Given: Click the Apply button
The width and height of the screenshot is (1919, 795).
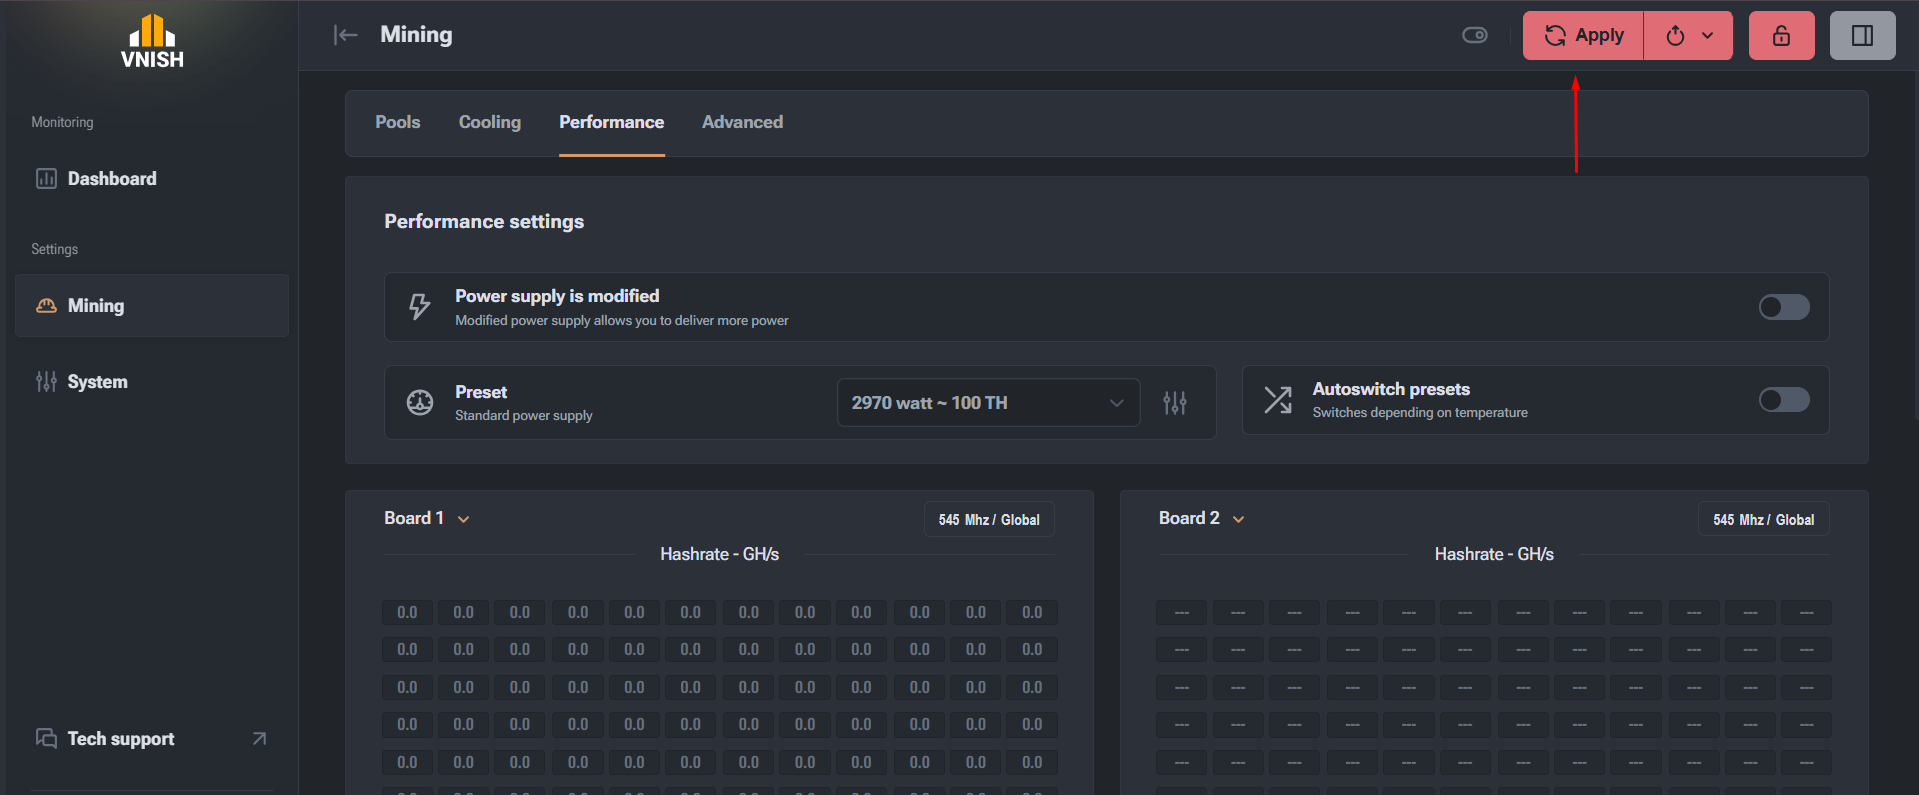Looking at the screenshot, I should pos(1583,36).
